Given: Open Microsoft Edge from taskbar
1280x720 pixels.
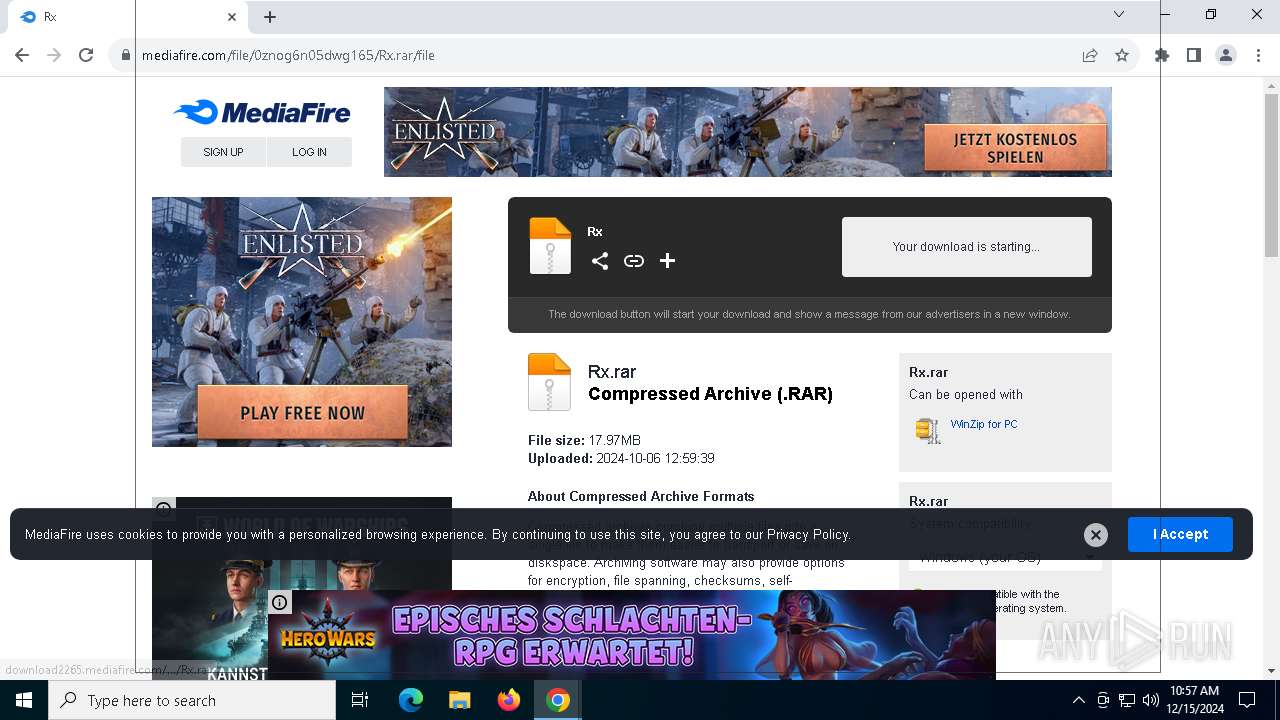Looking at the screenshot, I should click(410, 700).
